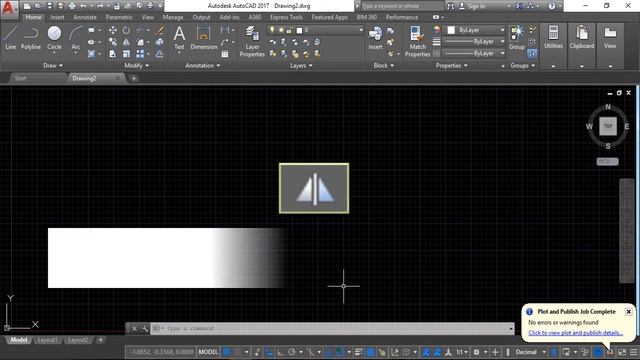Viewport: 640px width, 360px height.
Task: Open the Express Tools ribbon tab
Action: click(x=286, y=17)
